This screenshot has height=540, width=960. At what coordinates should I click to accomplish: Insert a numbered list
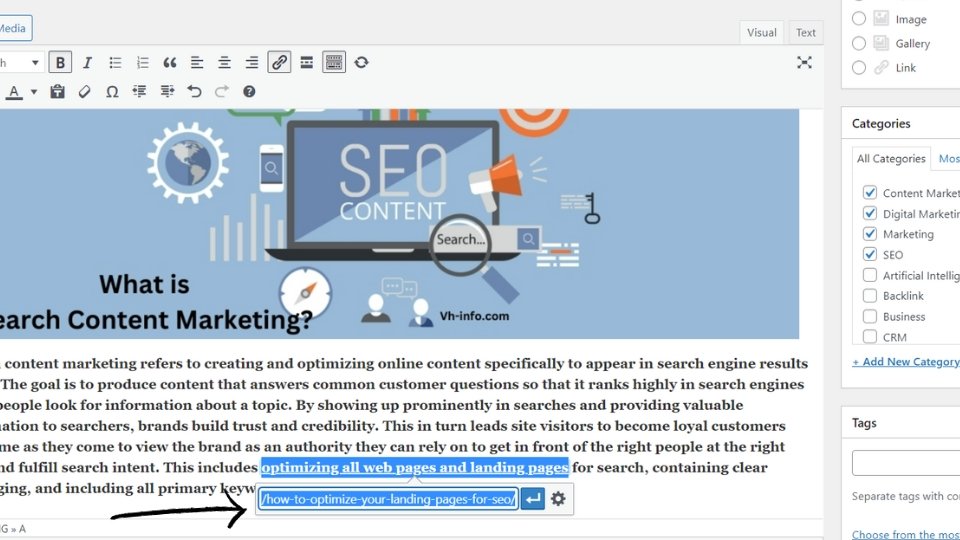[143, 62]
